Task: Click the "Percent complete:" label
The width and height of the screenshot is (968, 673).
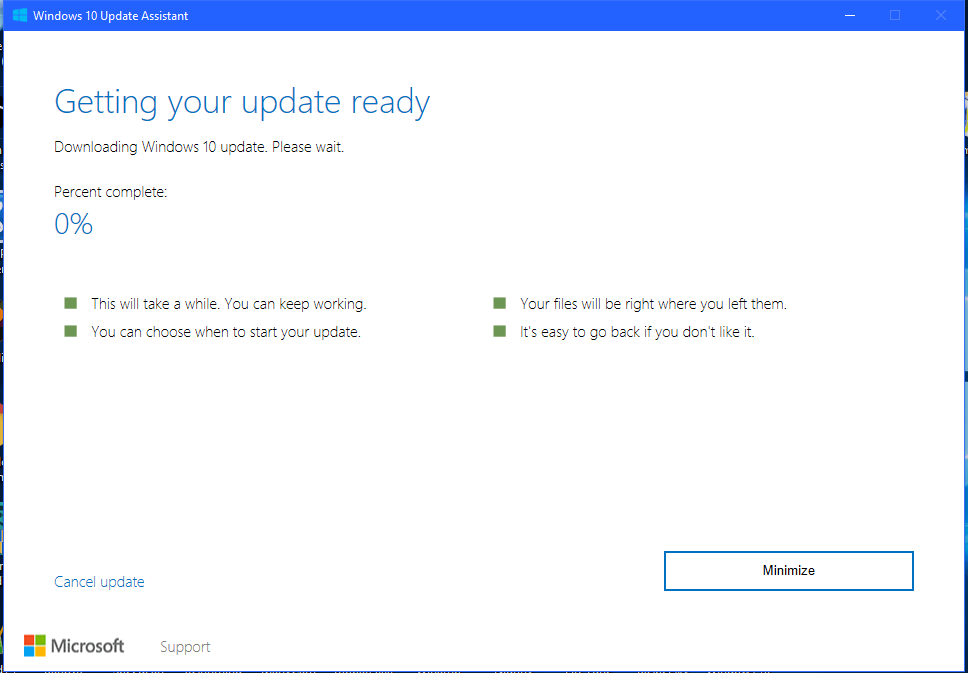Action: point(111,192)
